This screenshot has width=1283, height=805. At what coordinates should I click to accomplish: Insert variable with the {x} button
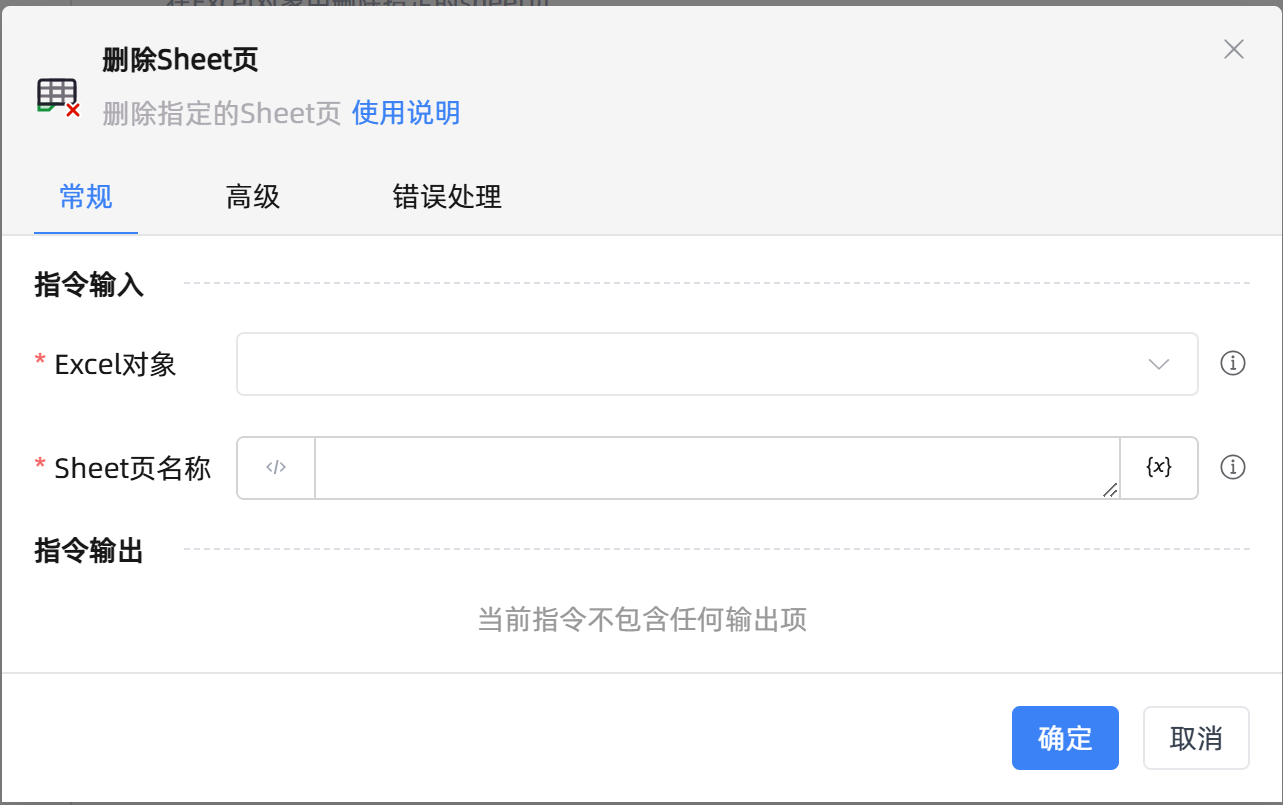(x=1159, y=467)
